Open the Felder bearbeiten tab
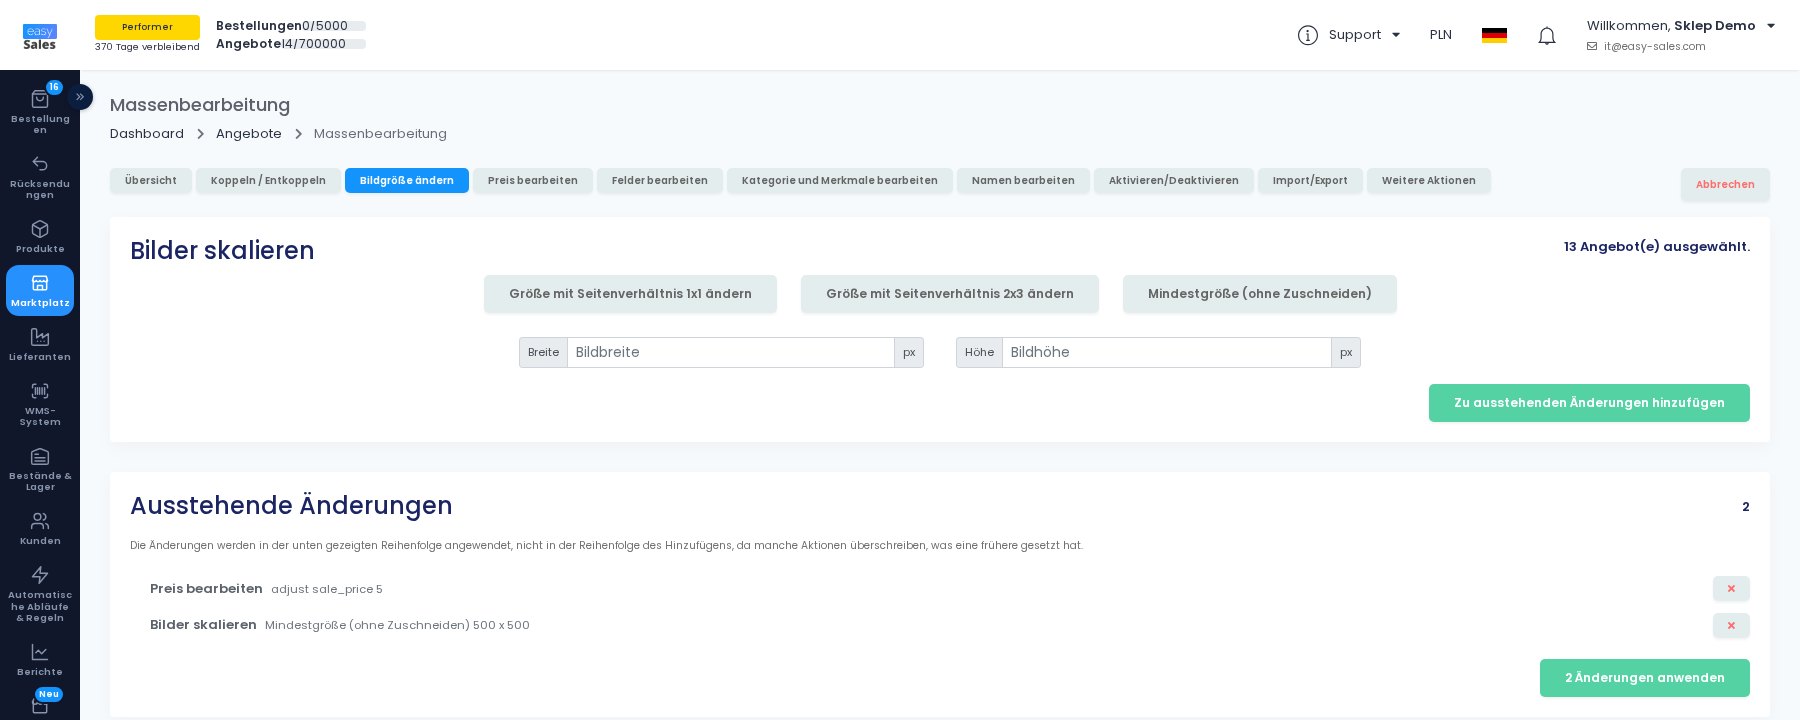 pyautogui.click(x=660, y=181)
